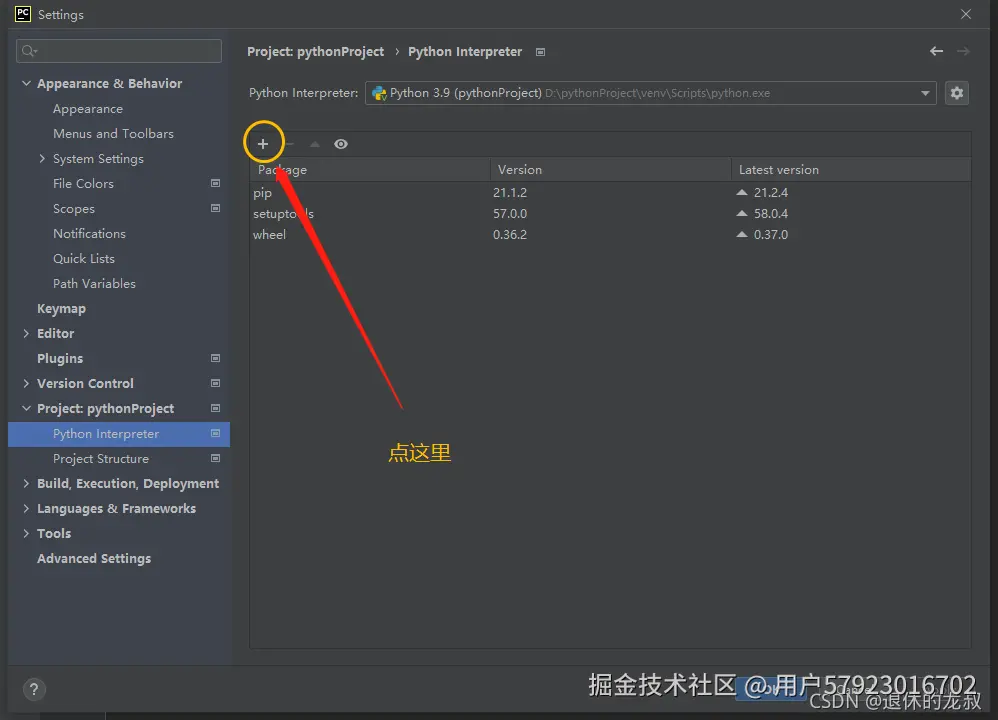
Task: Click version 57.0.0 cell
Action: coord(510,213)
